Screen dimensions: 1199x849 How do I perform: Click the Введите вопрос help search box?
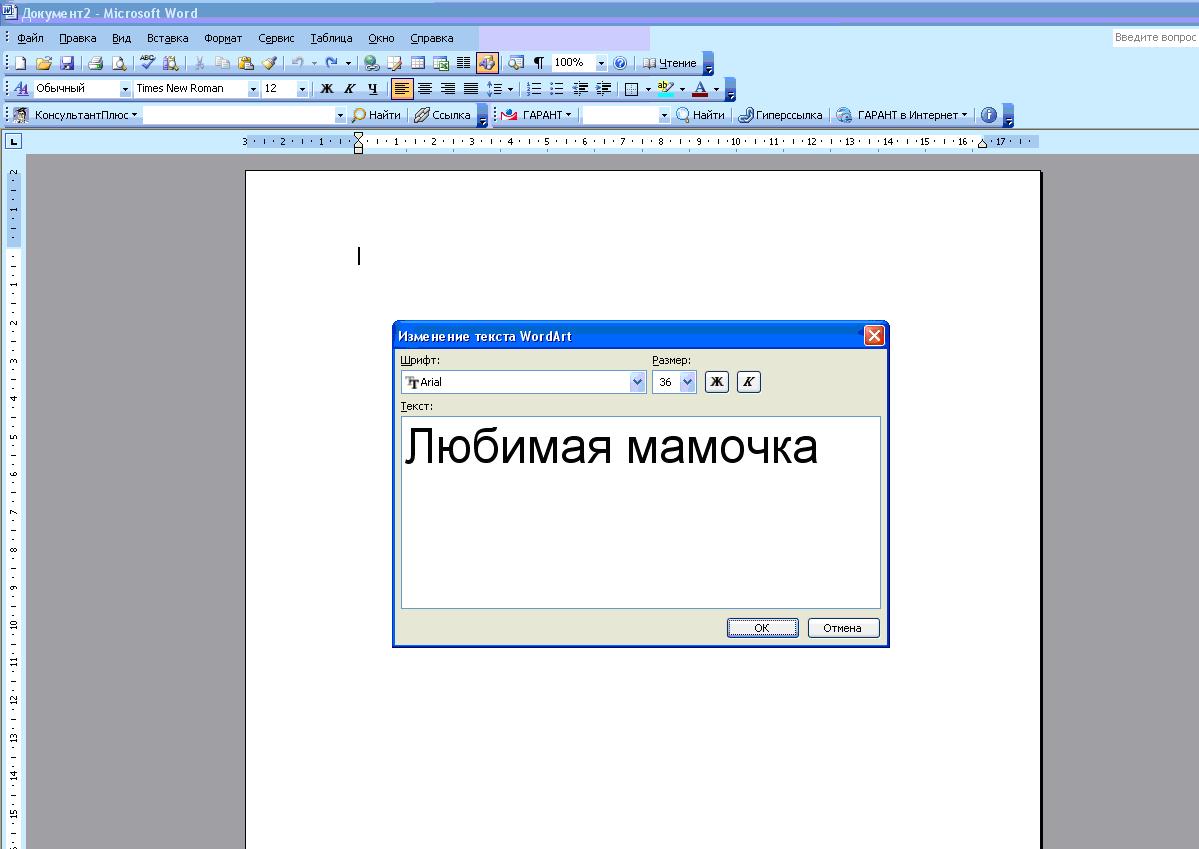click(x=1155, y=37)
